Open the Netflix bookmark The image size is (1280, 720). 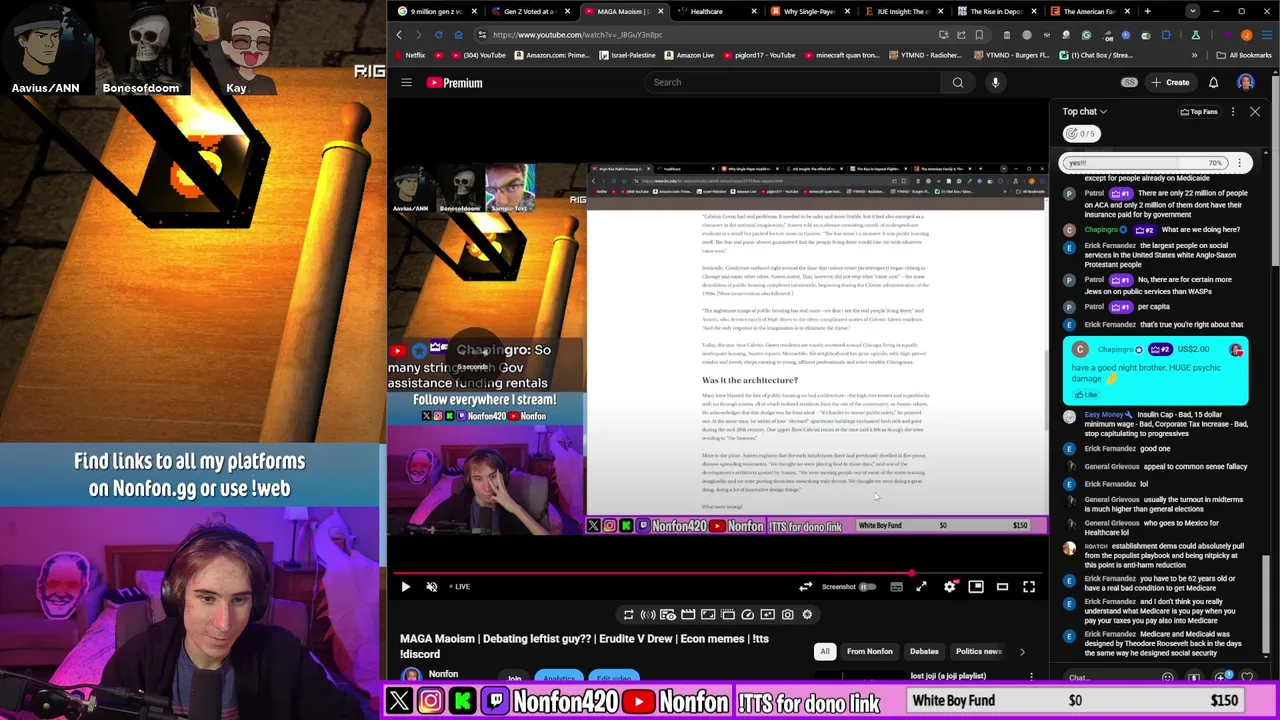pos(409,55)
